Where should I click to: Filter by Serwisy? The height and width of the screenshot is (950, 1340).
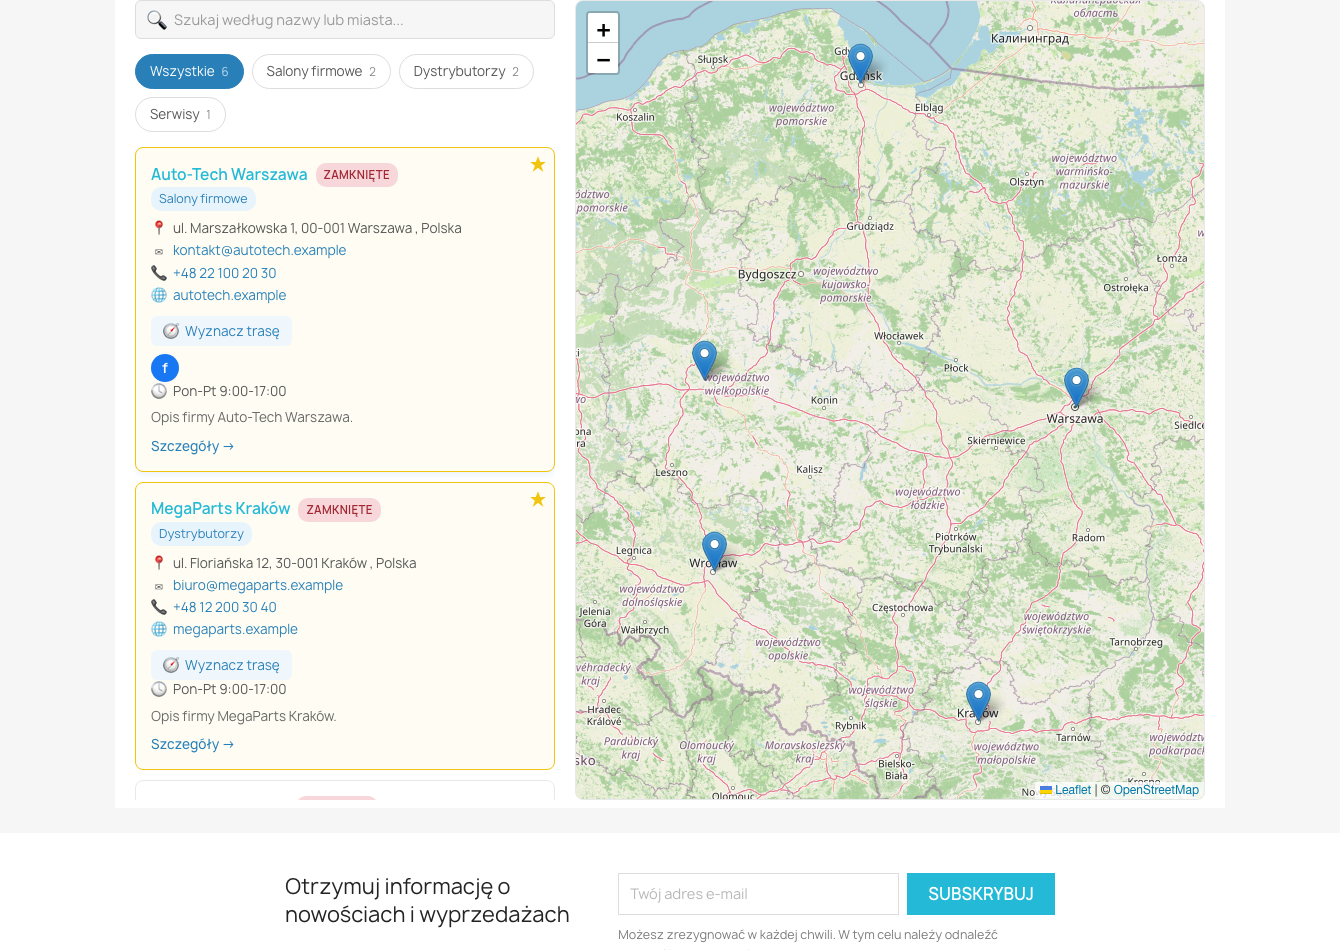180,115
